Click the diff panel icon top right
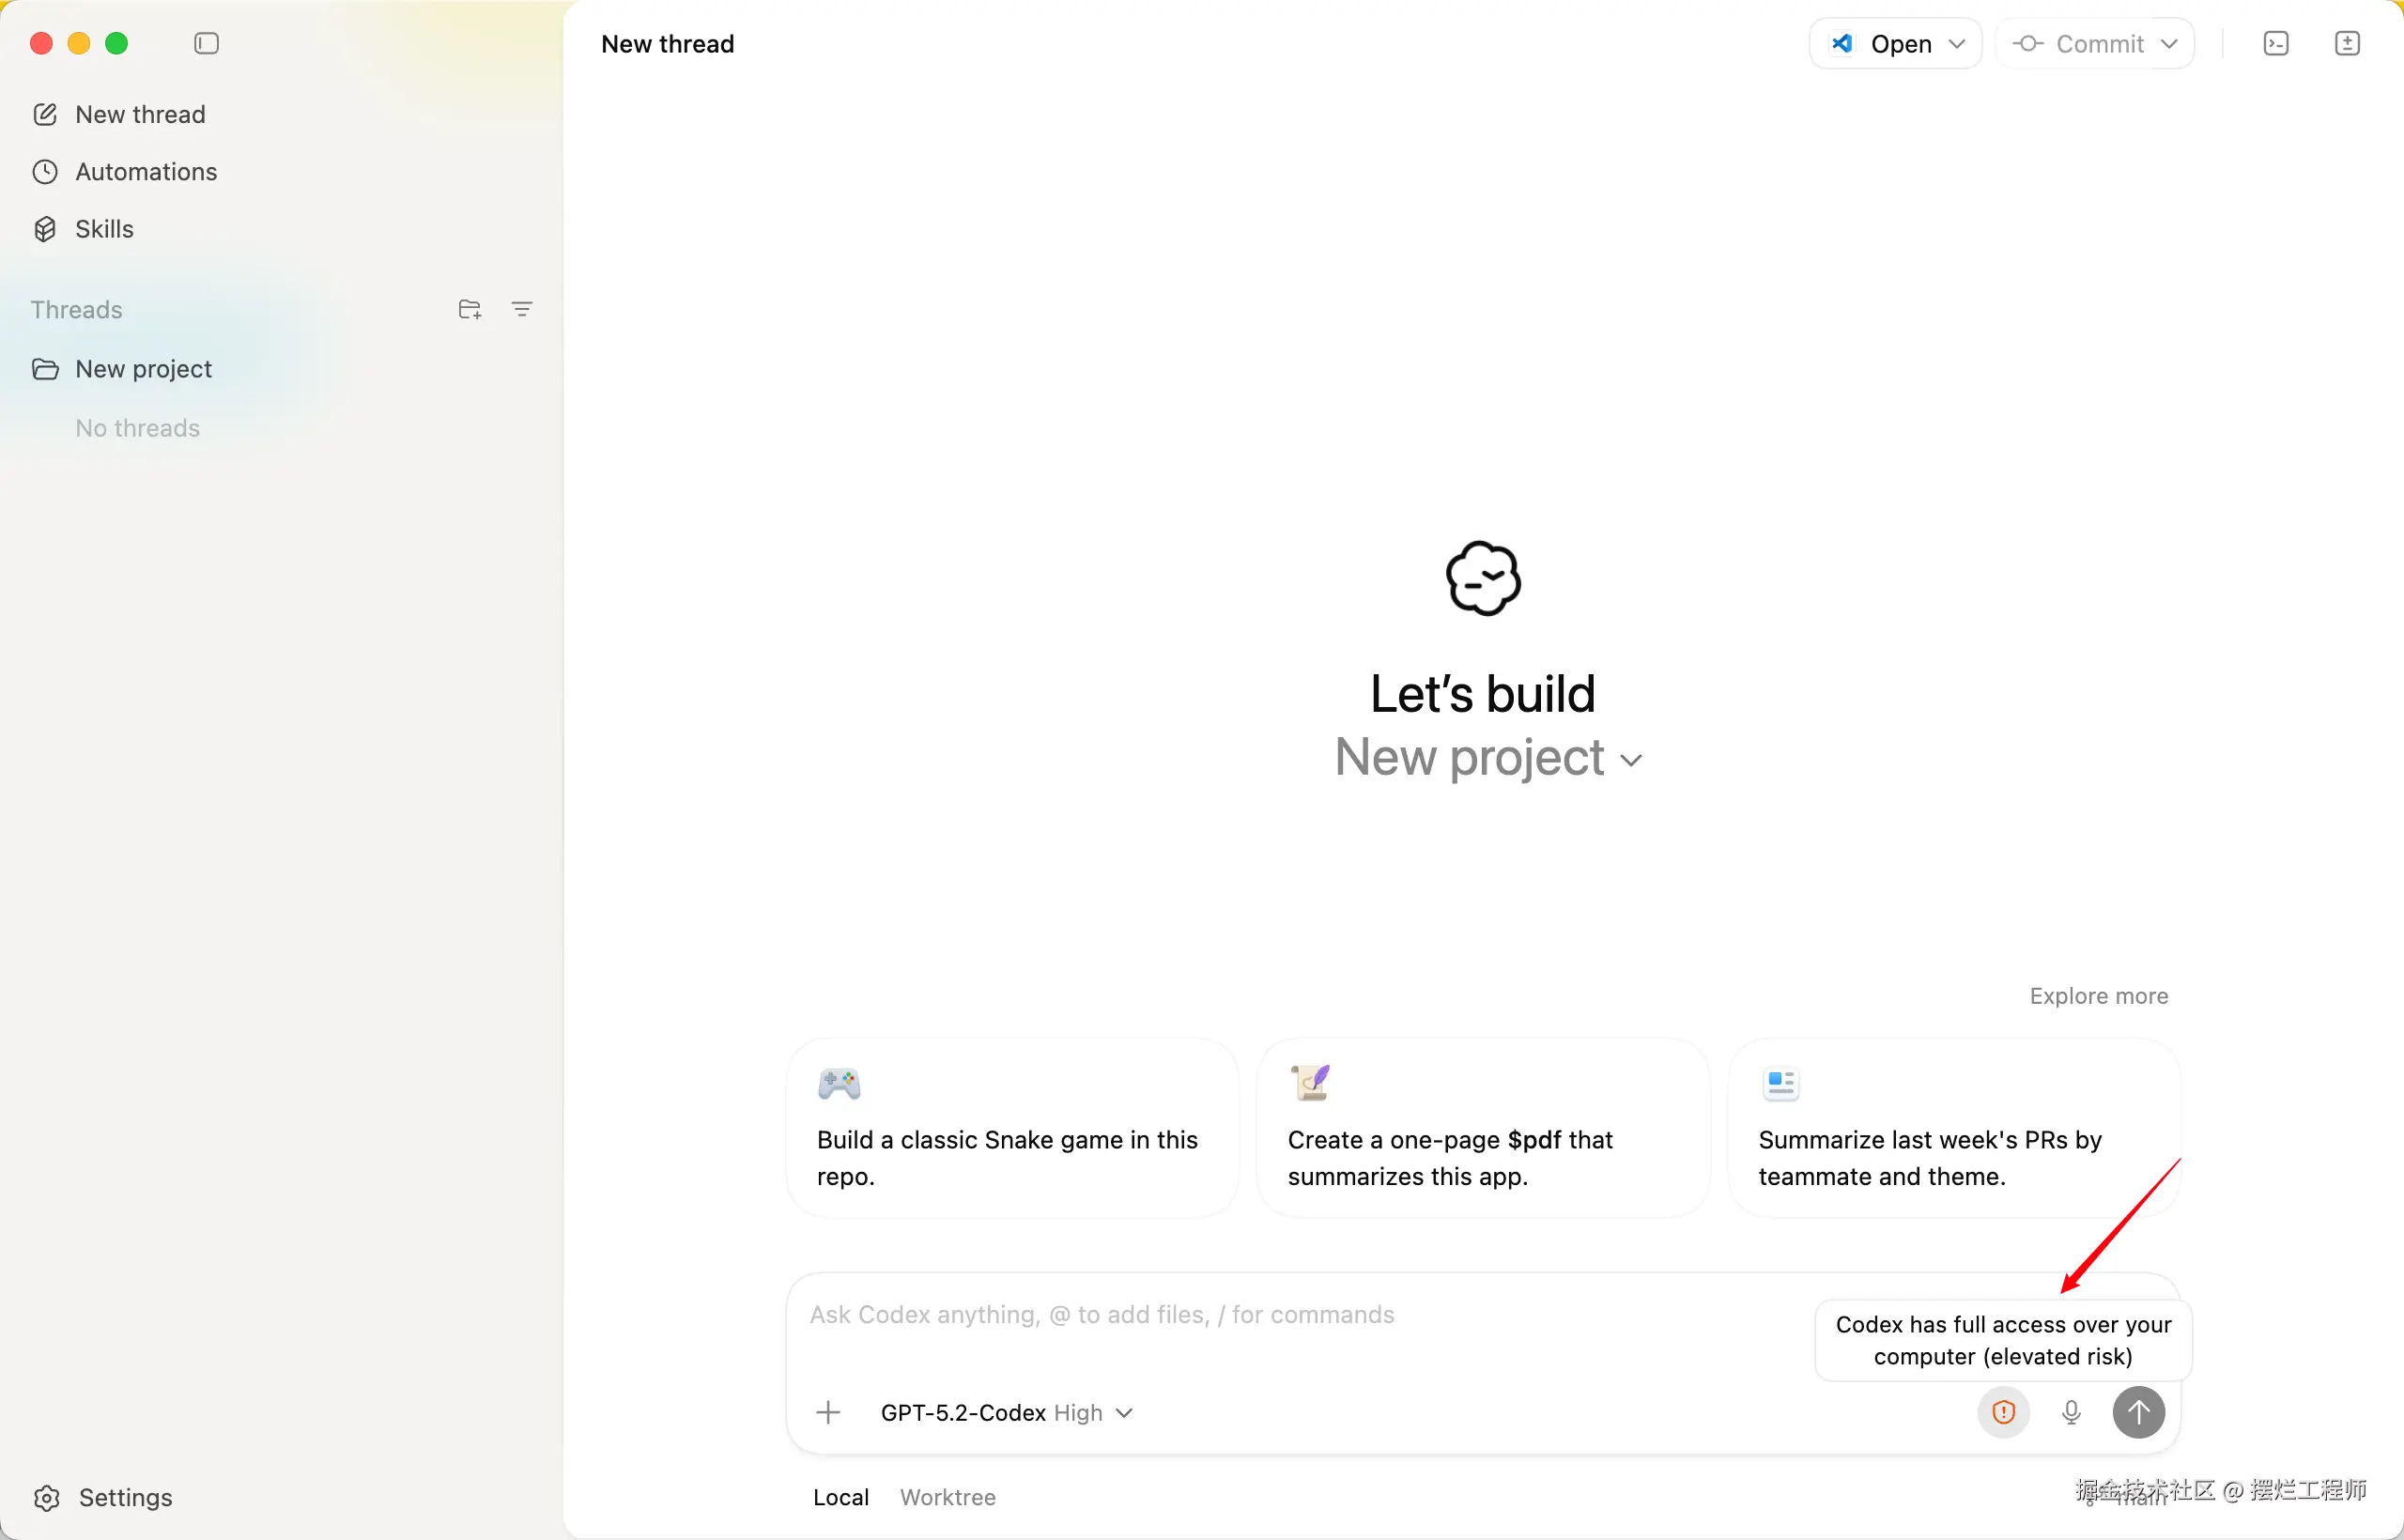This screenshot has width=2404, height=1540. point(2346,43)
